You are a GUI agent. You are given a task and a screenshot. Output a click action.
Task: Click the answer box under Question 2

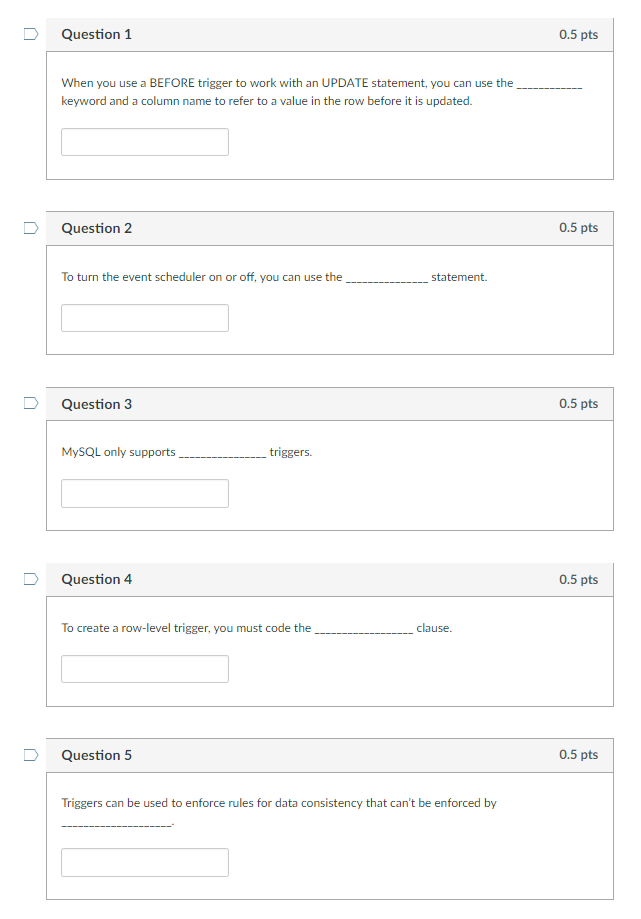[144, 317]
